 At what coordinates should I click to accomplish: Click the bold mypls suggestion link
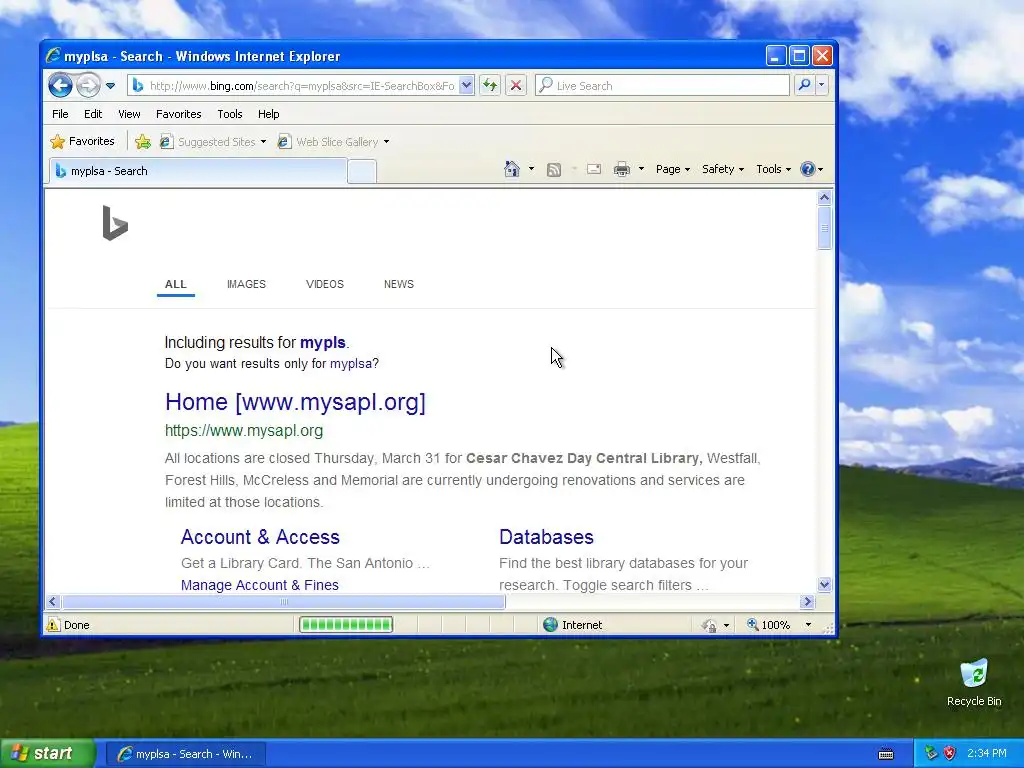coord(323,342)
